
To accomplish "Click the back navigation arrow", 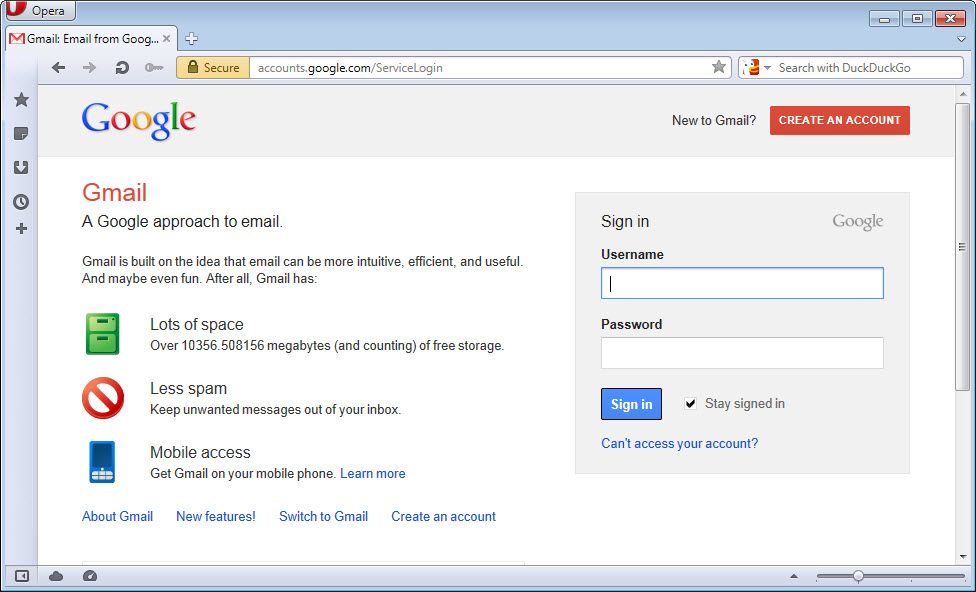I will pyautogui.click(x=59, y=68).
